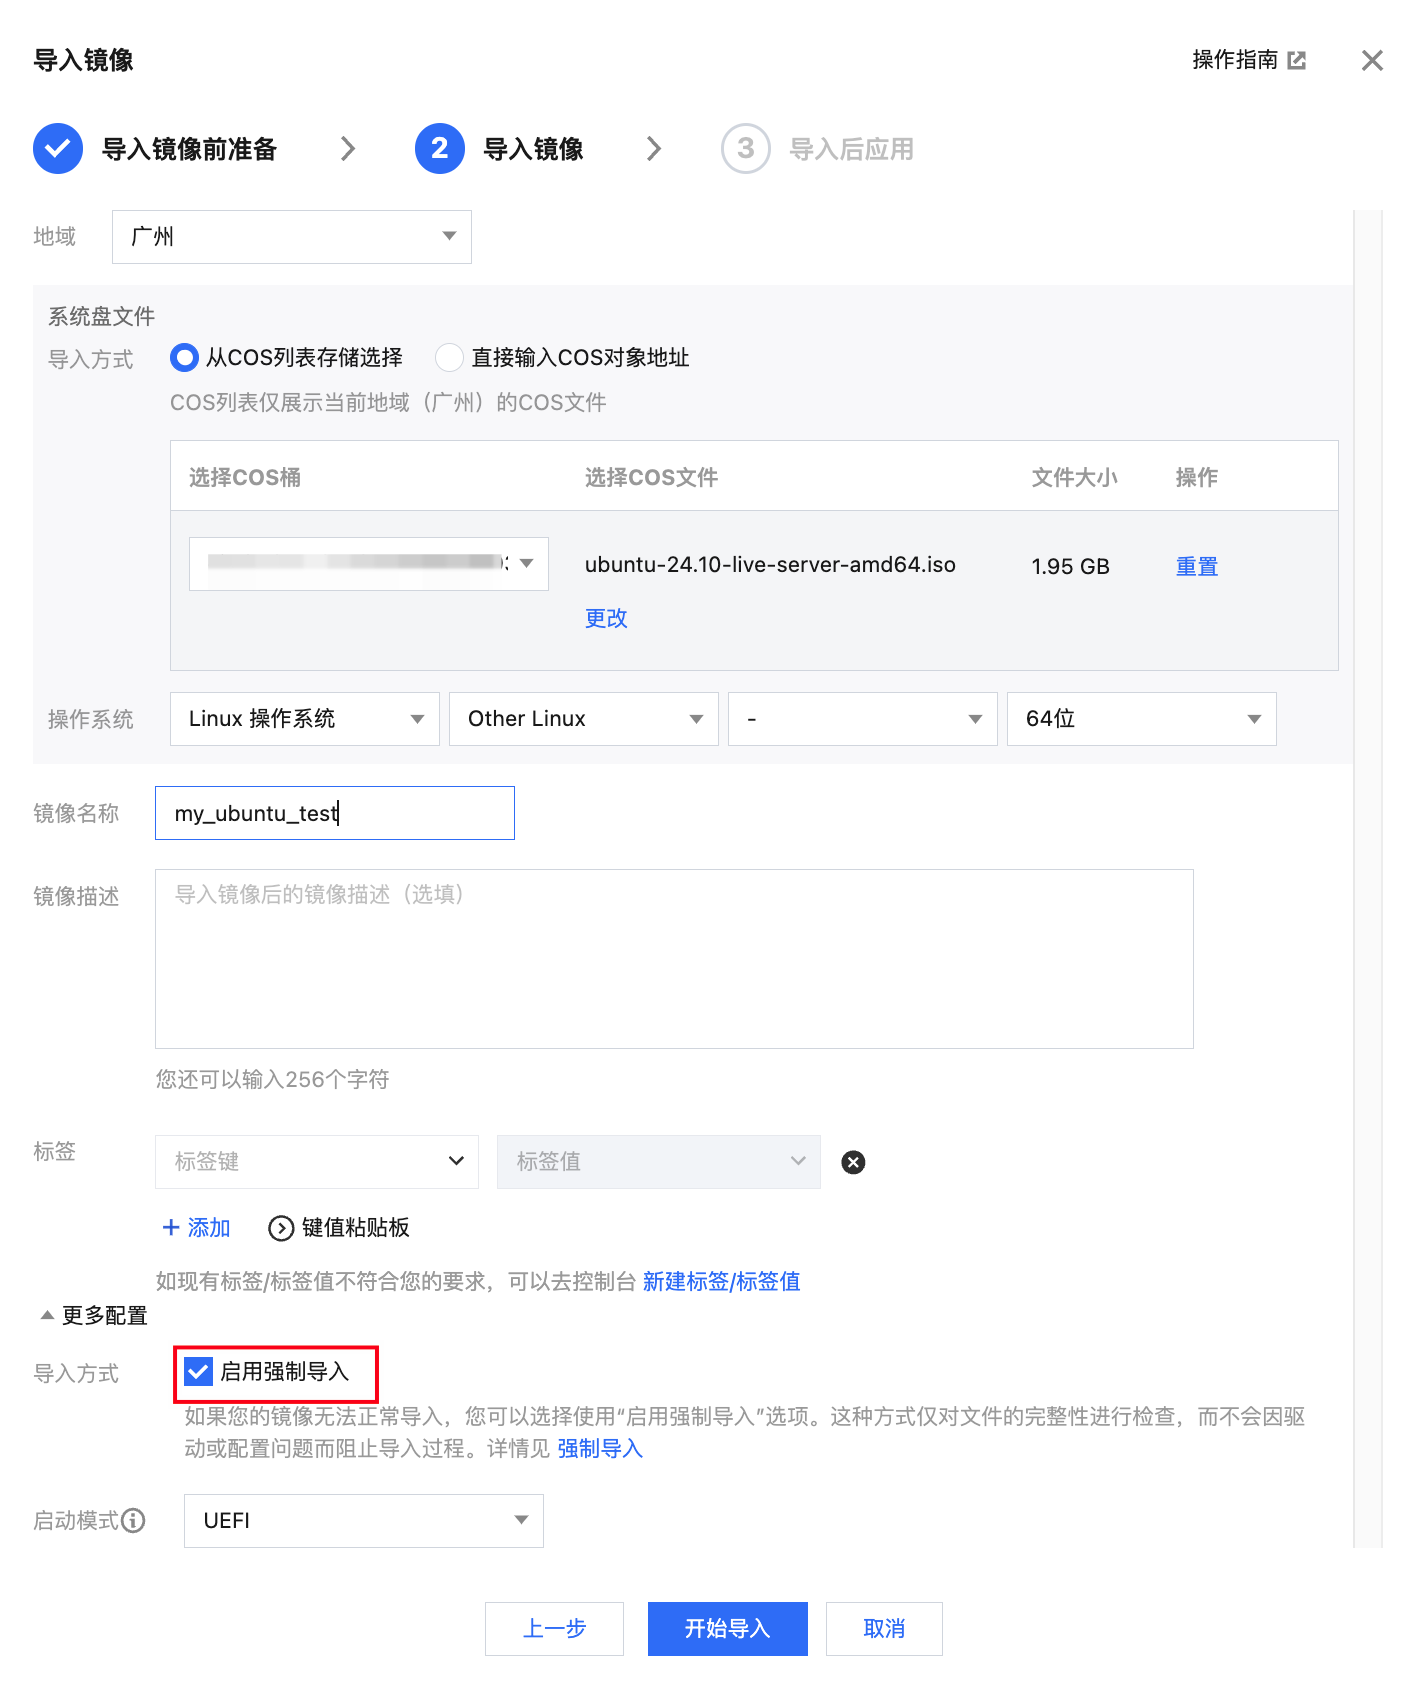Close the 导入镜像 dialog
Viewport: 1414px width, 1692px height.
1372,60
